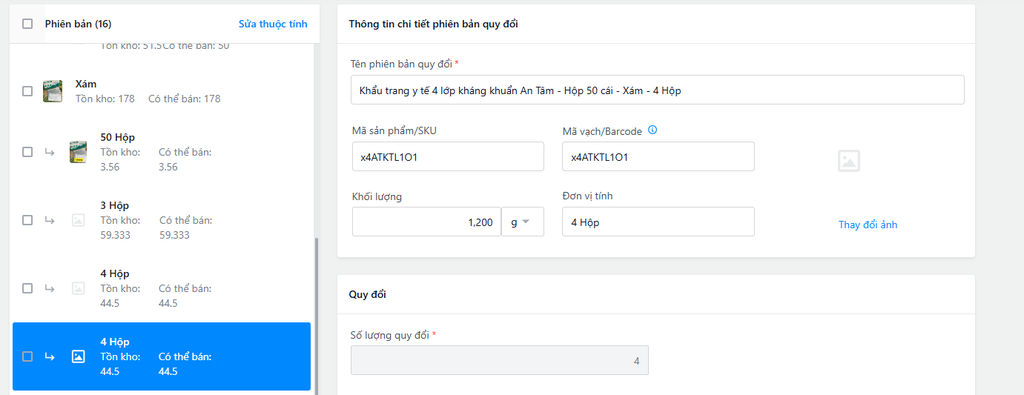Image resolution: width=1024 pixels, height=395 pixels.
Task: Select the Xám variant name
Action: click(x=87, y=84)
